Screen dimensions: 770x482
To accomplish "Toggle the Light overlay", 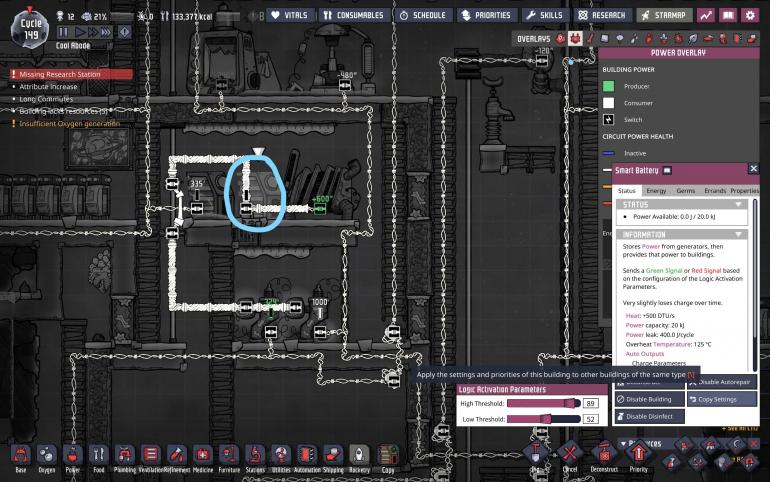I will [620, 38].
